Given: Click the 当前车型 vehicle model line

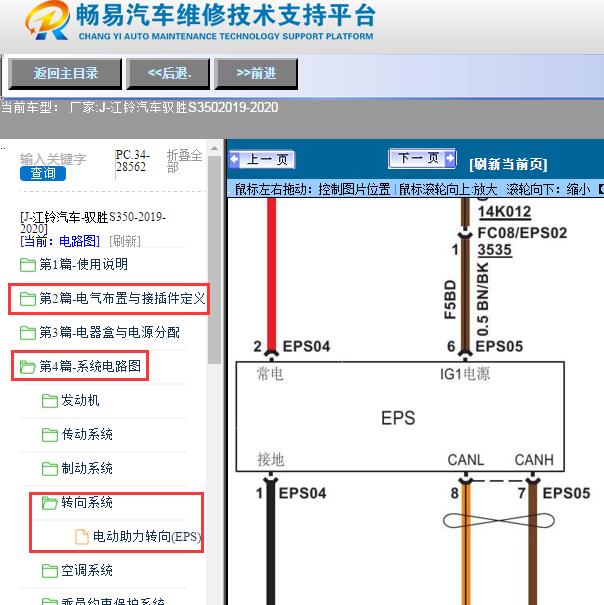Looking at the screenshot, I should pos(139,107).
